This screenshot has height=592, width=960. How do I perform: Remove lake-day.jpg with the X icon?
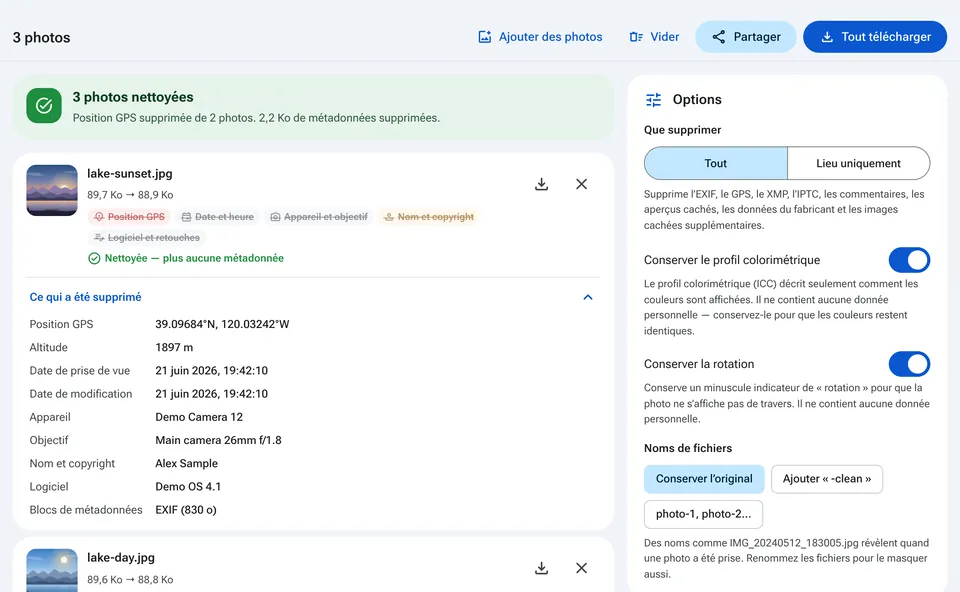(582, 568)
